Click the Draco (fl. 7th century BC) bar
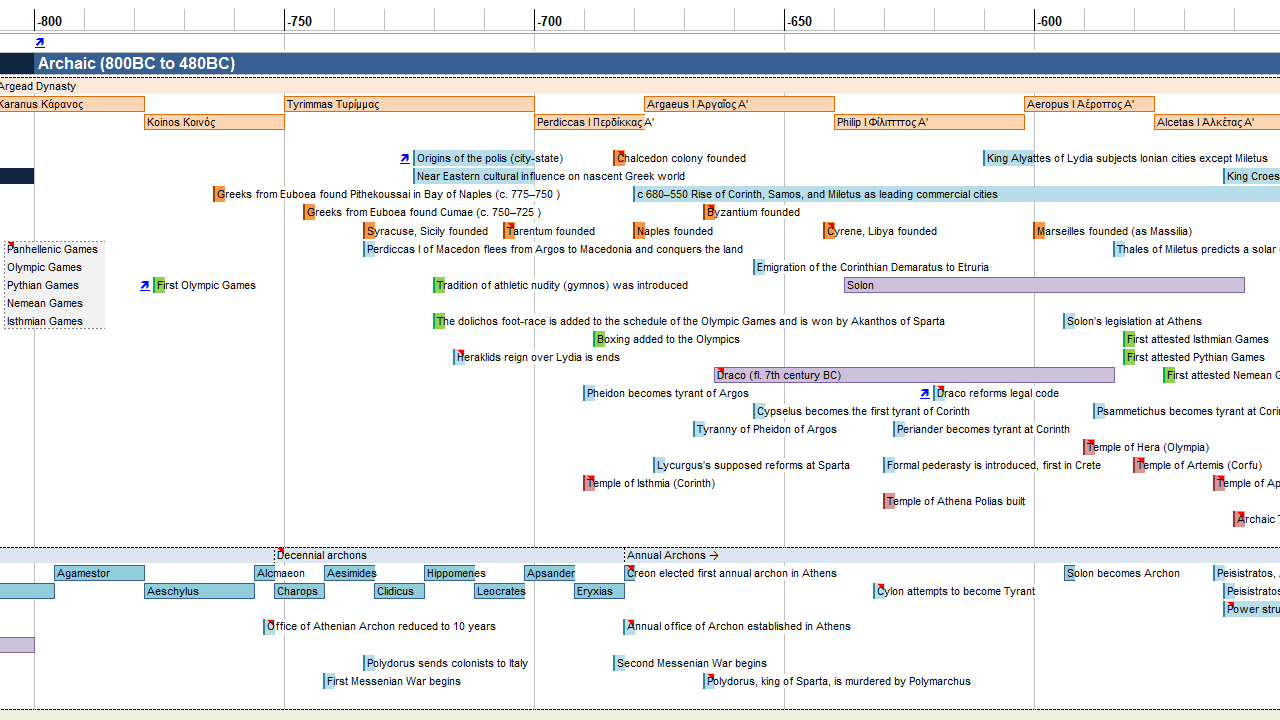1280x720 pixels. coord(913,376)
